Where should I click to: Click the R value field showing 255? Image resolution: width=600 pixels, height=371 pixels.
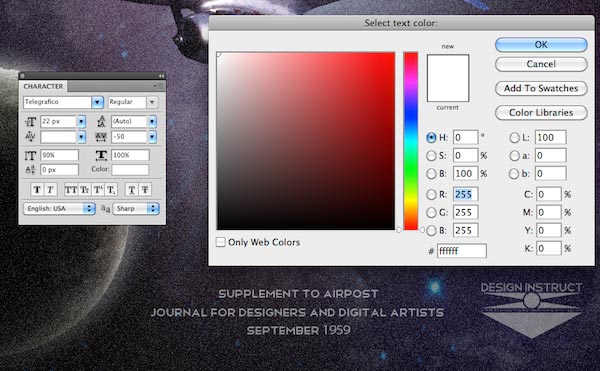pyautogui.click(x=466, y=194)
